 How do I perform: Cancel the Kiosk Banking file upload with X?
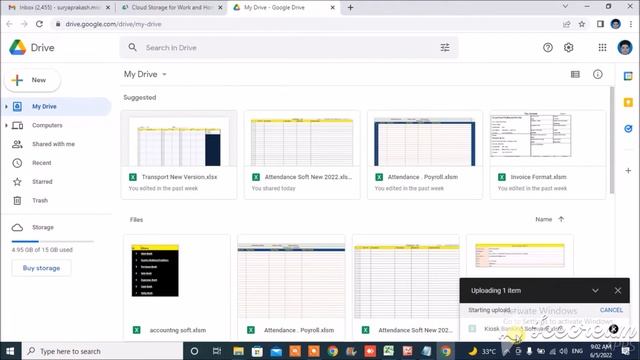pos(613,329)
